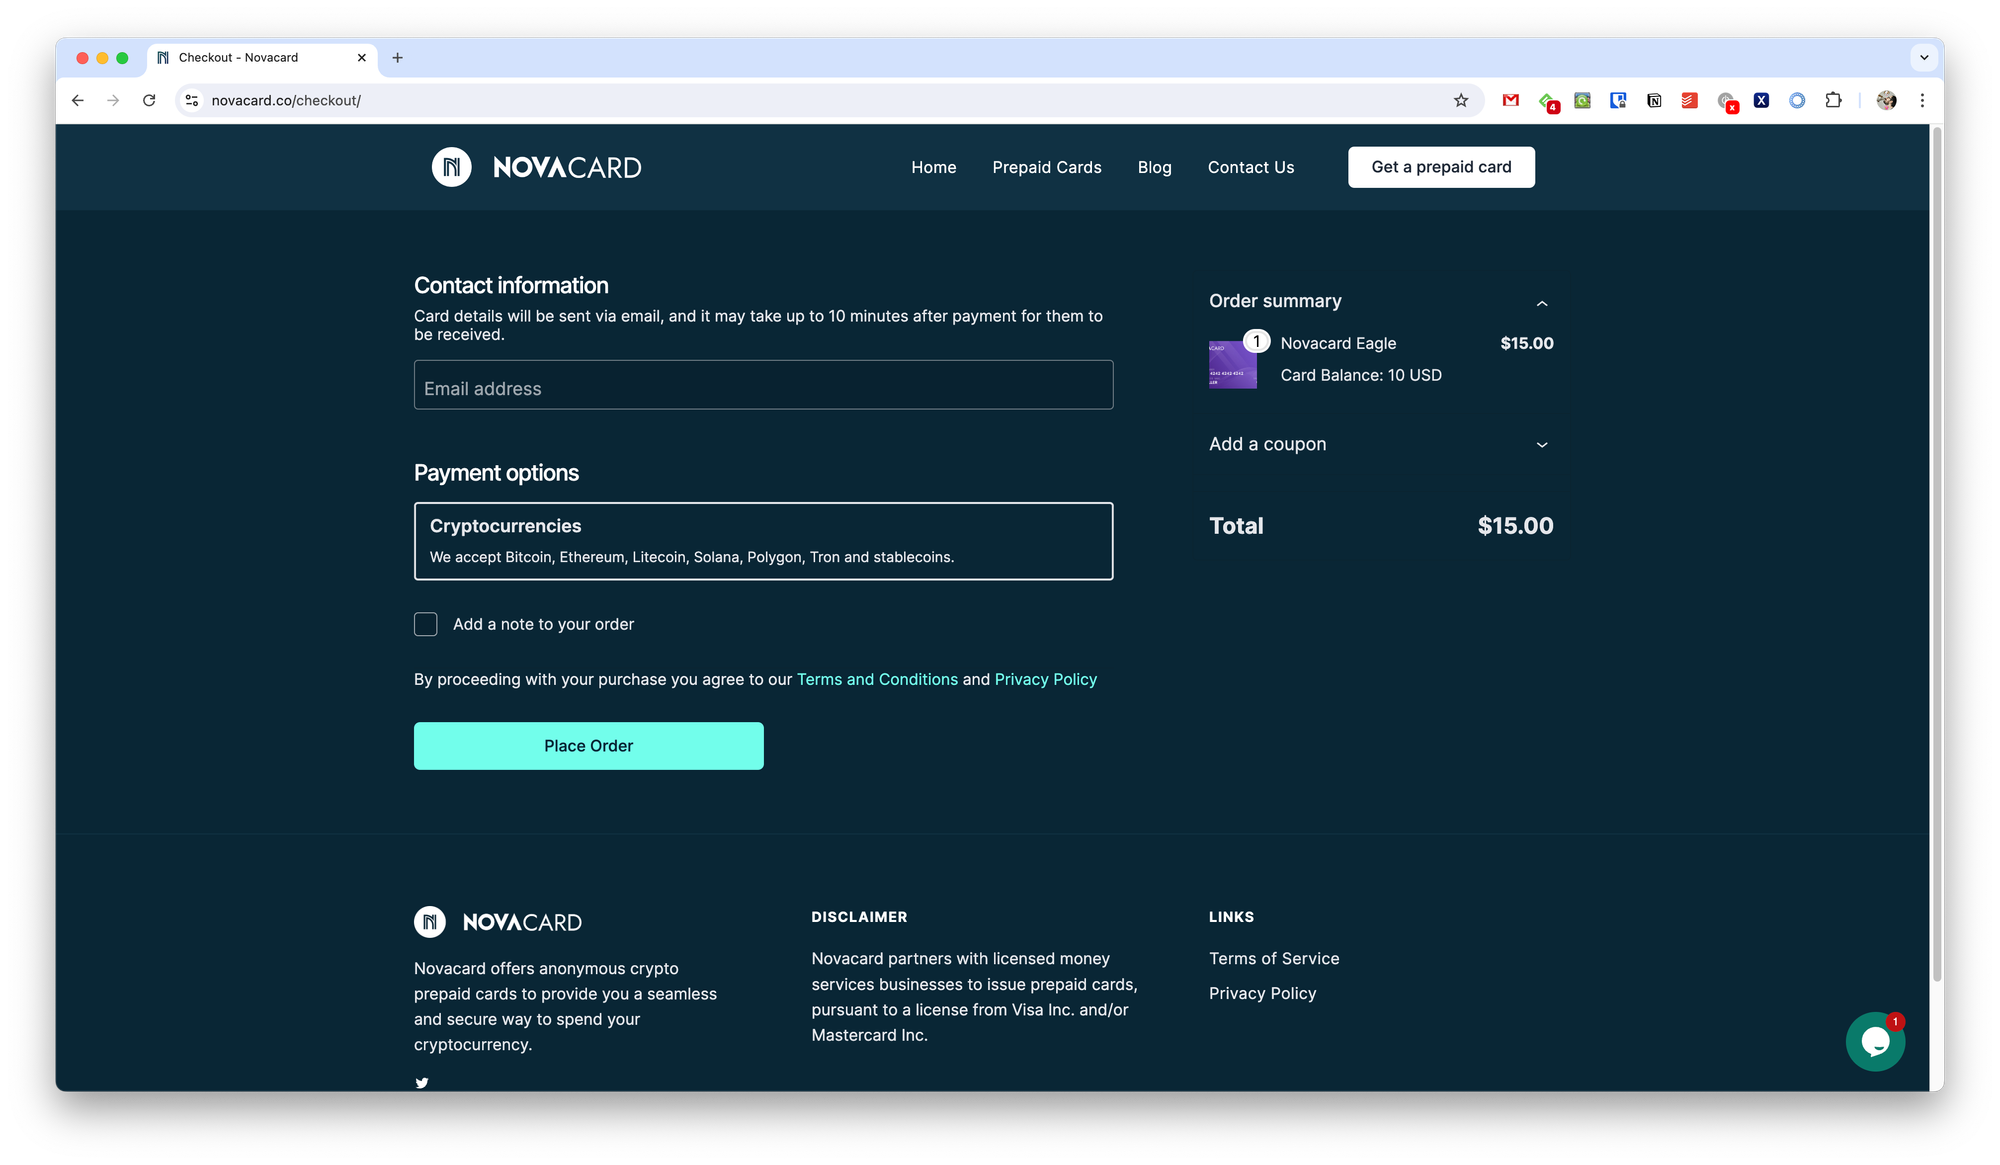Open the tab search dropdown arrow
The image size is (2000, 1165).
[x=1924, y=58]
